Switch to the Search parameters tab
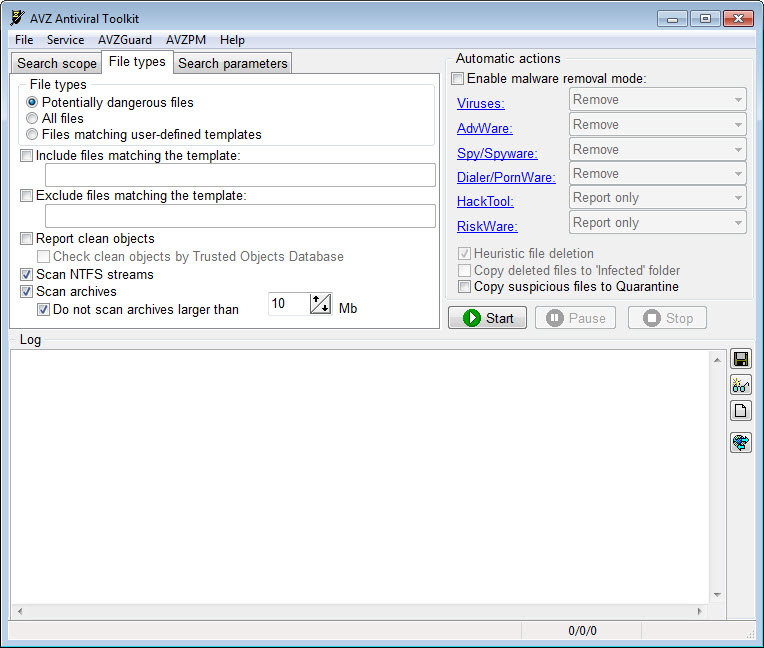764x648 pixels. pyautogui.click(x=232, y=63)
